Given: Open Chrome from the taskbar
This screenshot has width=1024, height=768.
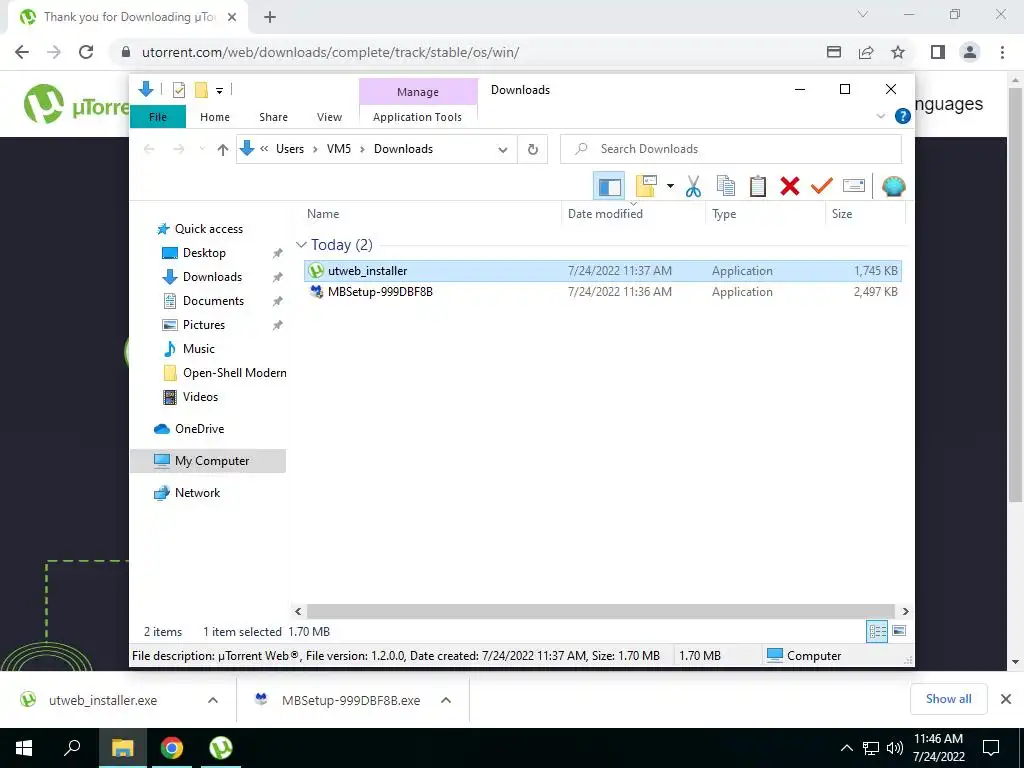Looking at the screenshot, I should click(172, 748).
